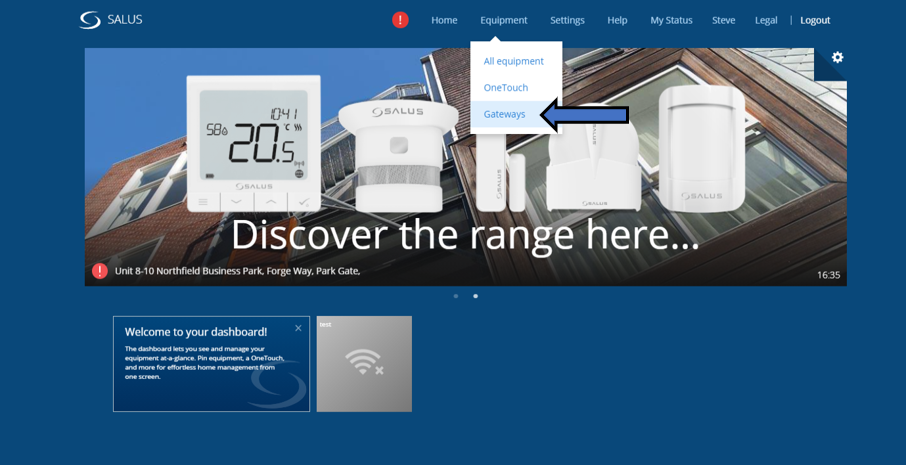This screenshot has width=908, height=467.
Task: Select All equipment from the dropdown
Action: pos(514,61)
